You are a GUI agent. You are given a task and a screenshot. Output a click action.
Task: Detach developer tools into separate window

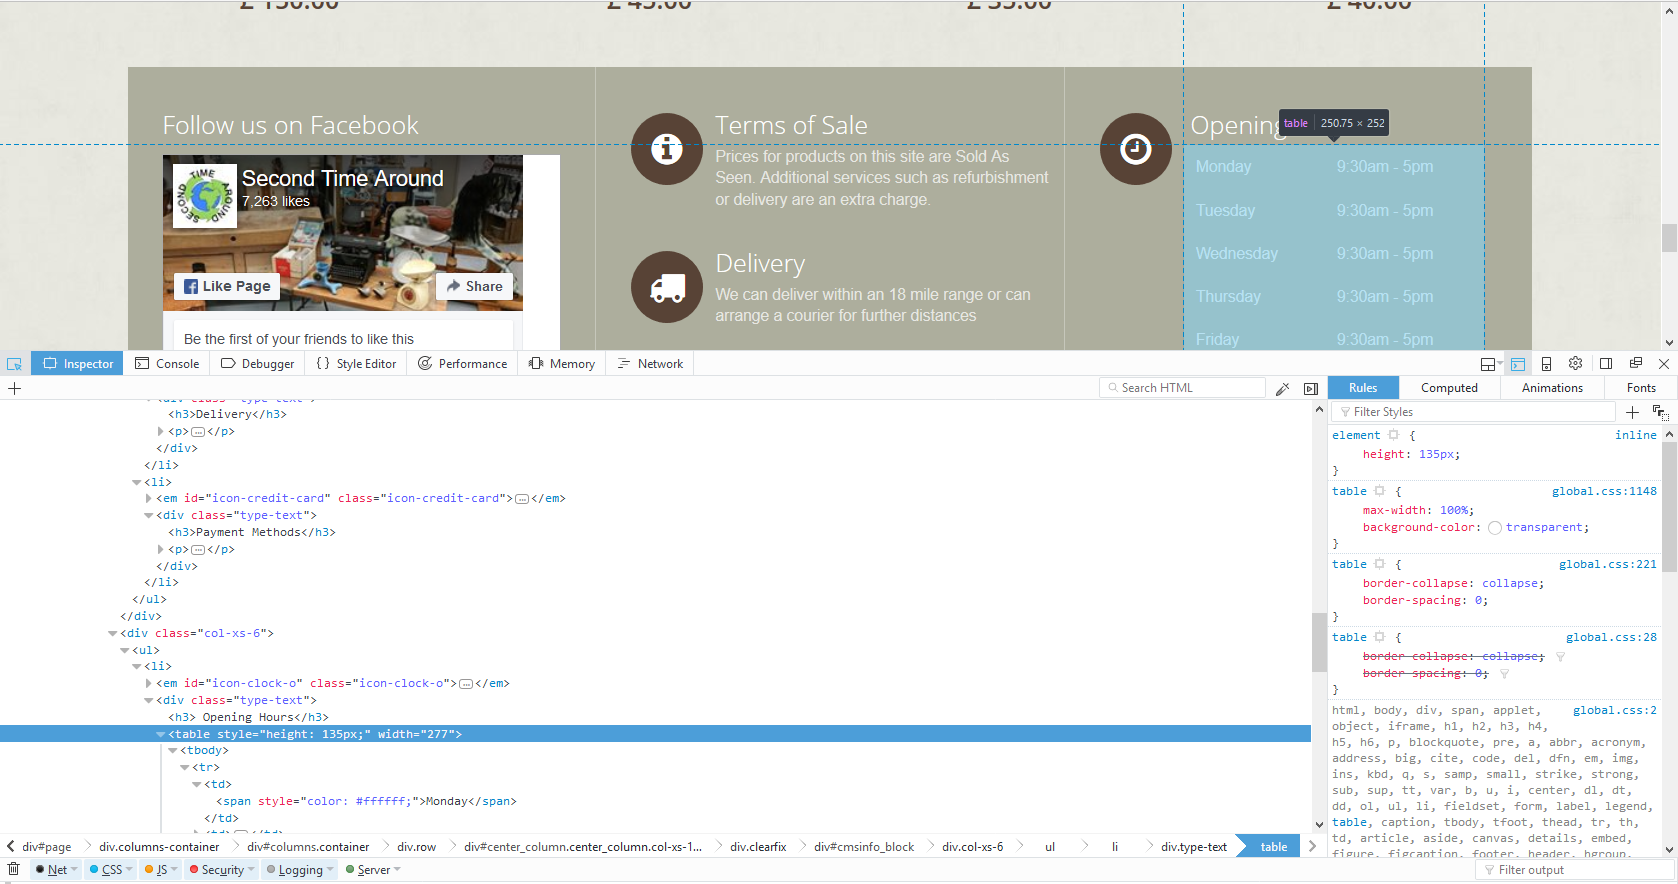tap(1636, 363)
